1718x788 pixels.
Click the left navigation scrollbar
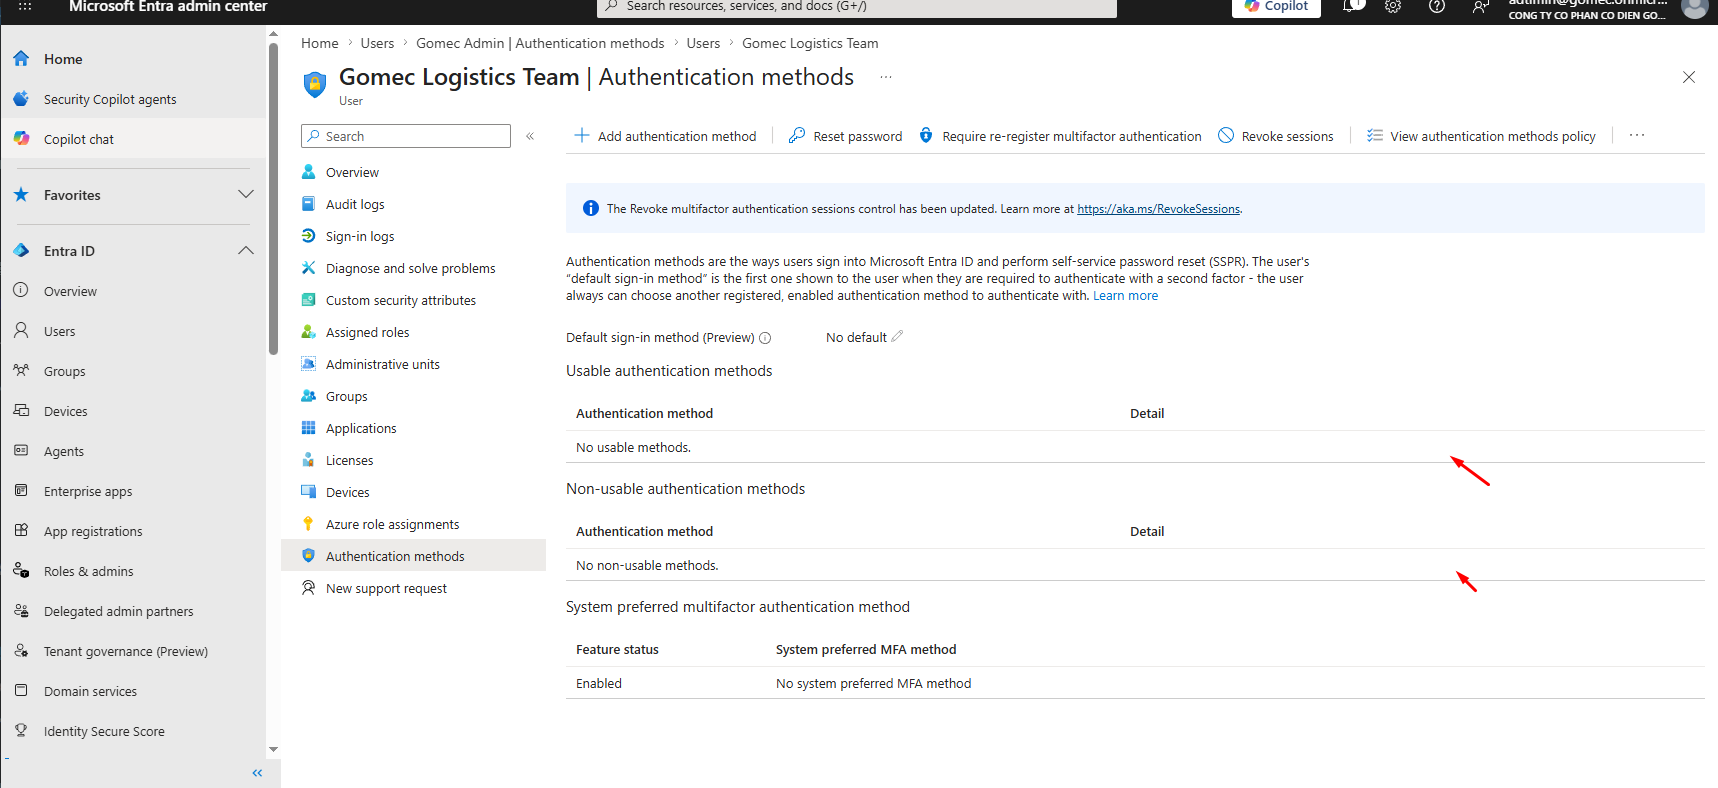pyautogui.click(x=273, y=200)
